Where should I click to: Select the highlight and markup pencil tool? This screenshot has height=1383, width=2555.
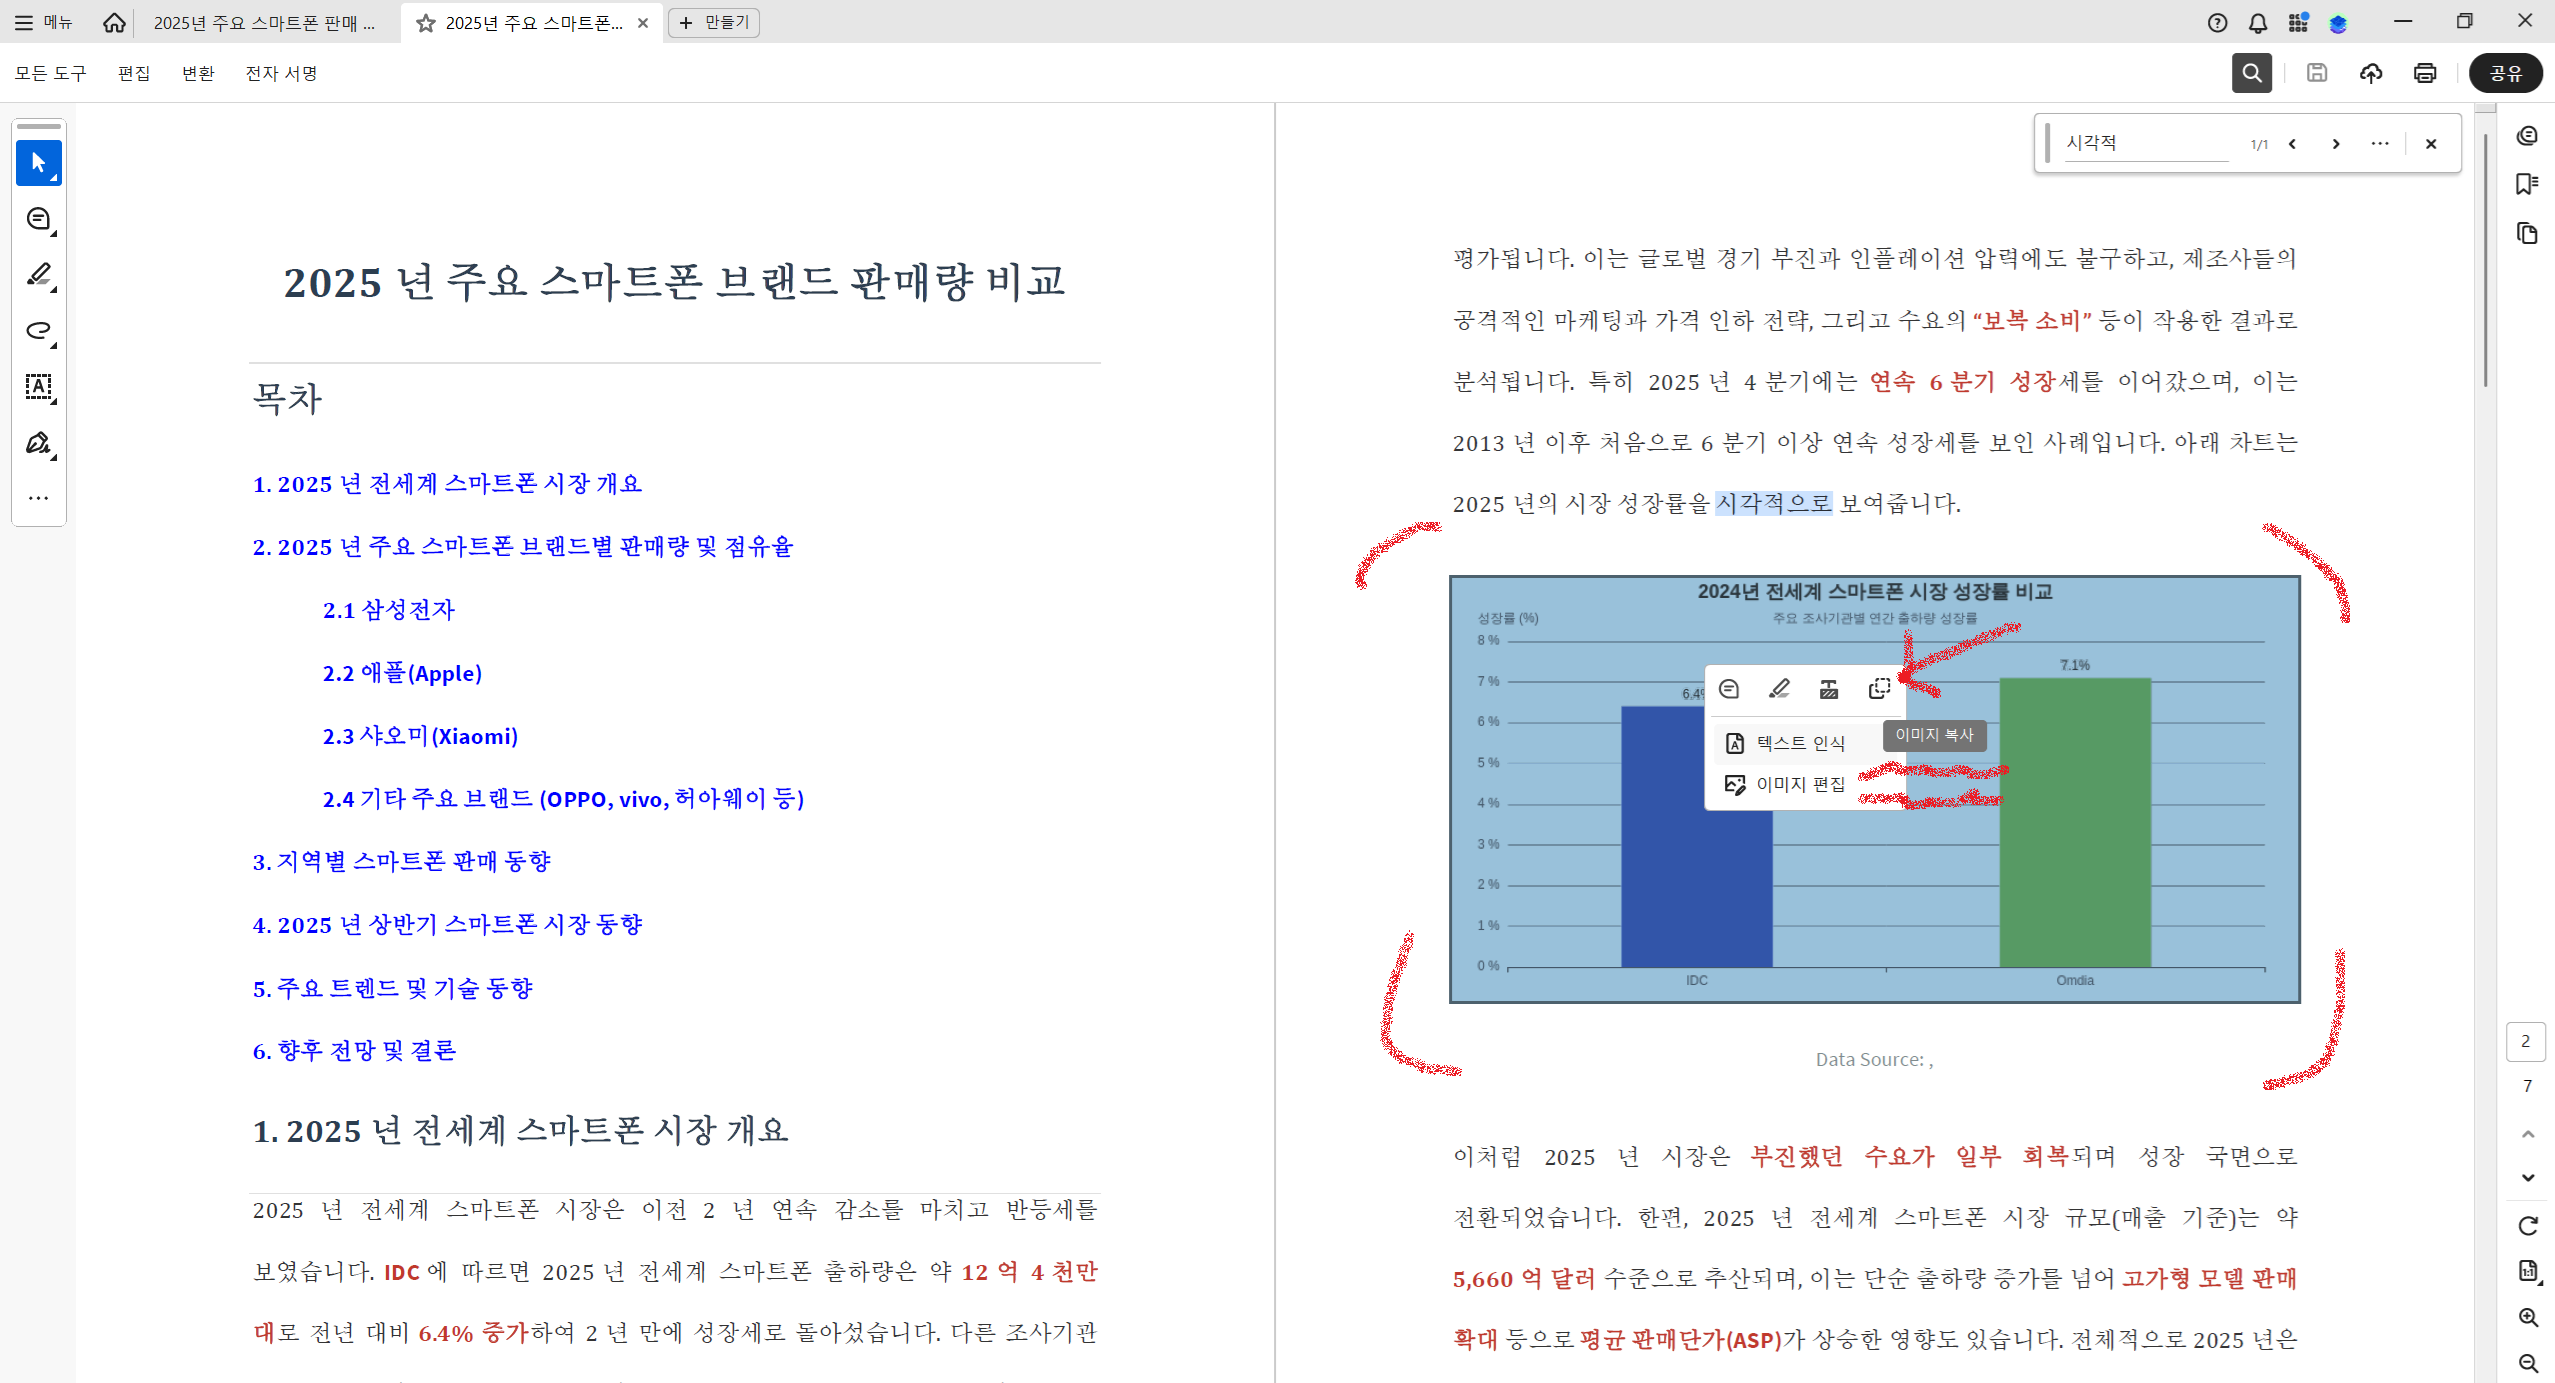coord(39,276)
